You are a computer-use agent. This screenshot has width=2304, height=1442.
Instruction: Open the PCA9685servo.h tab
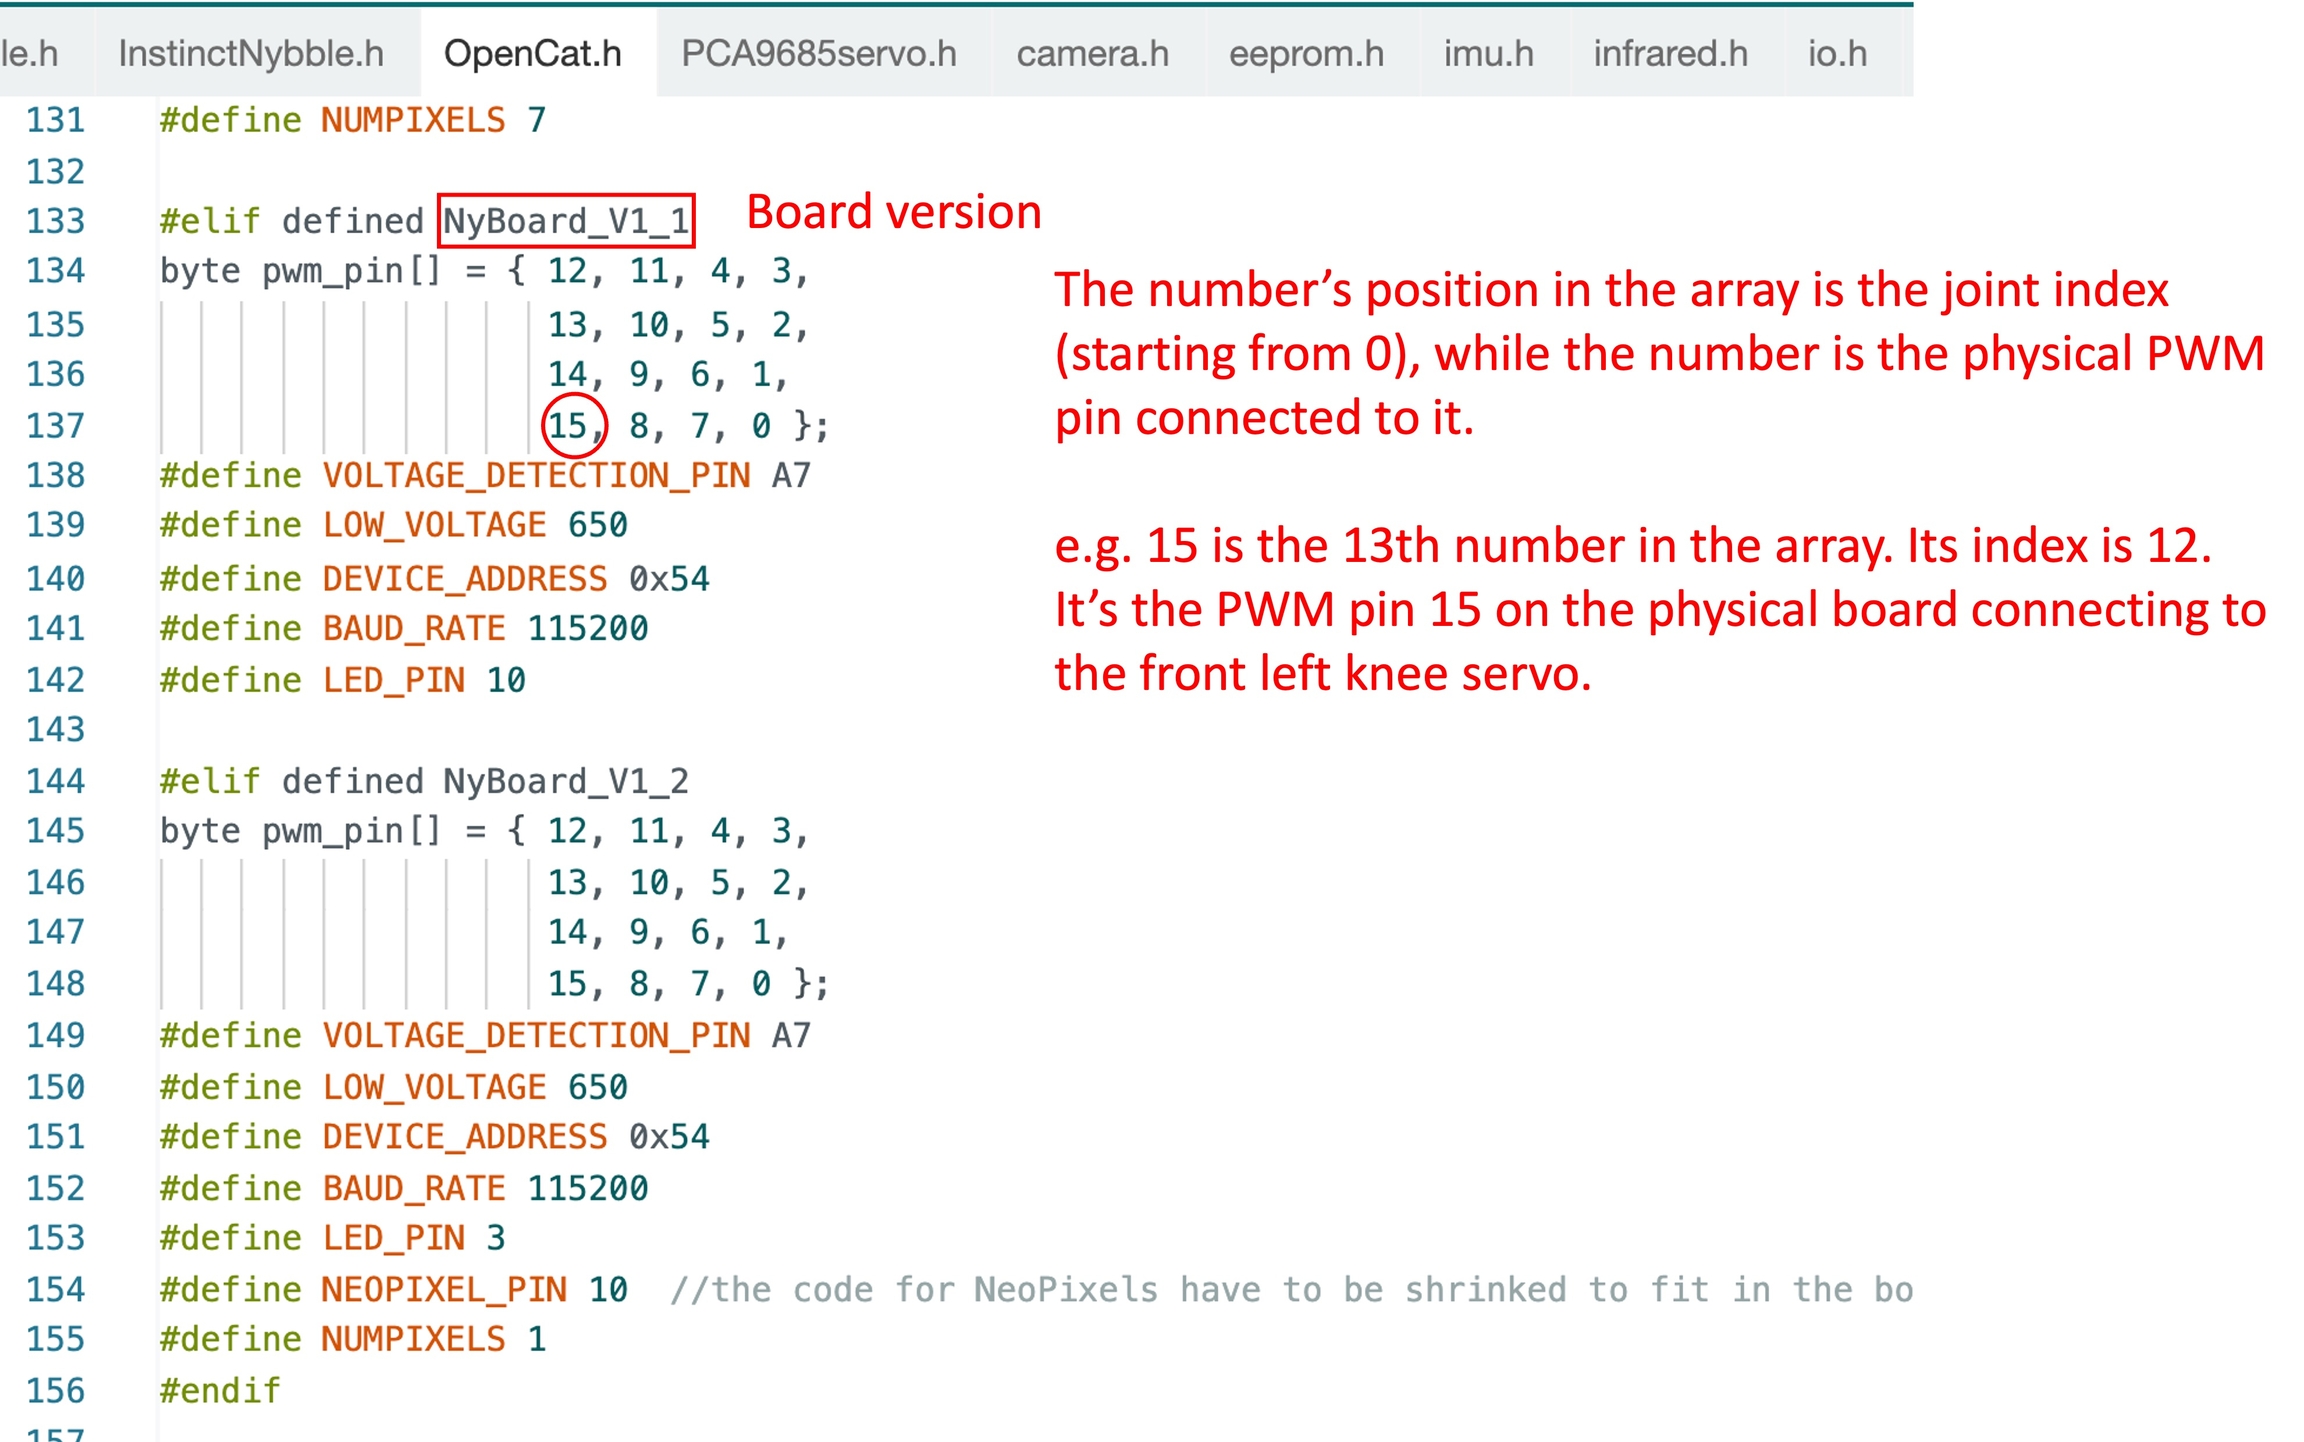pyautogui.click(x=818, y=53)
